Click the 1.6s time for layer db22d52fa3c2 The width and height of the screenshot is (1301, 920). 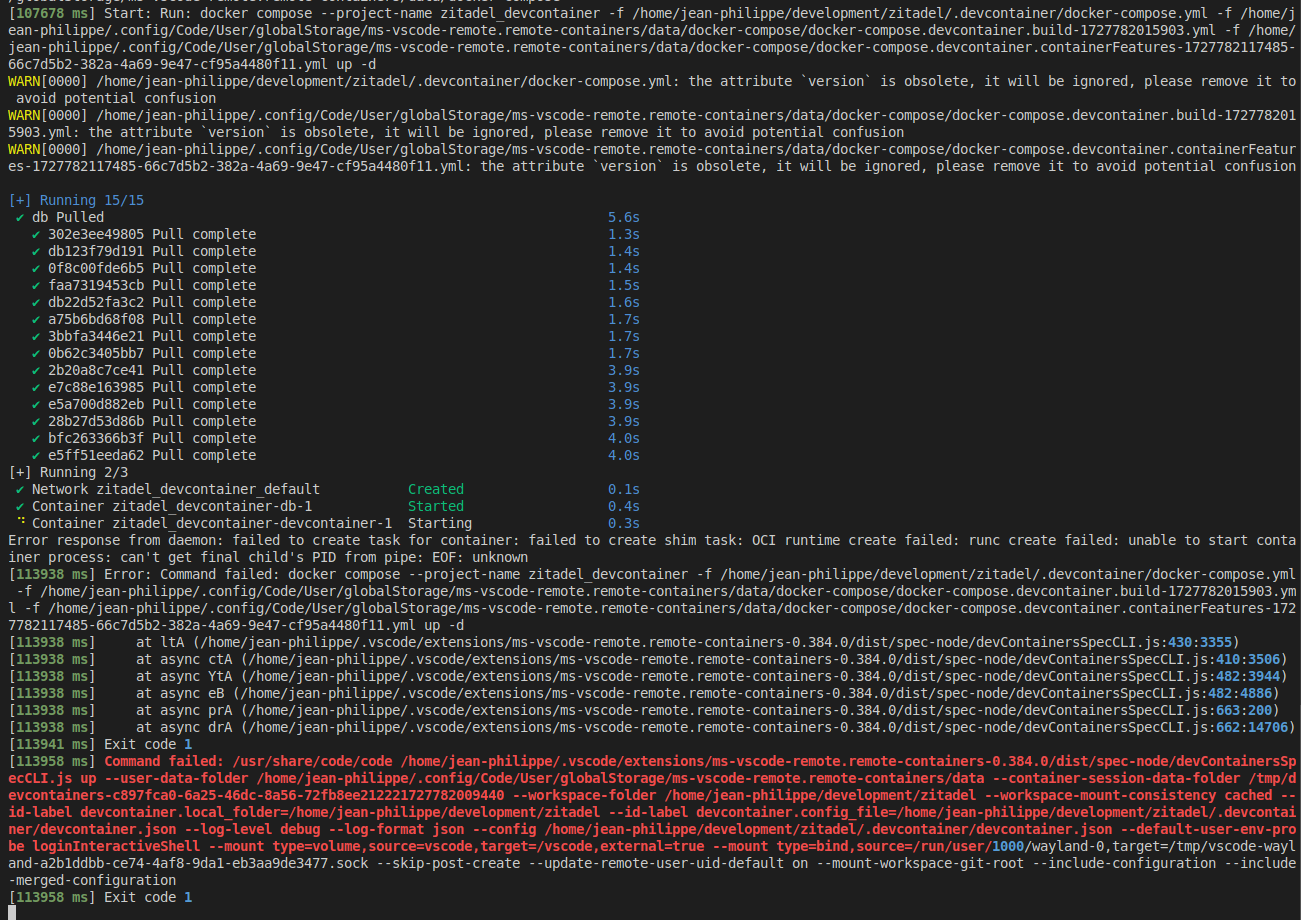point(624,302)
